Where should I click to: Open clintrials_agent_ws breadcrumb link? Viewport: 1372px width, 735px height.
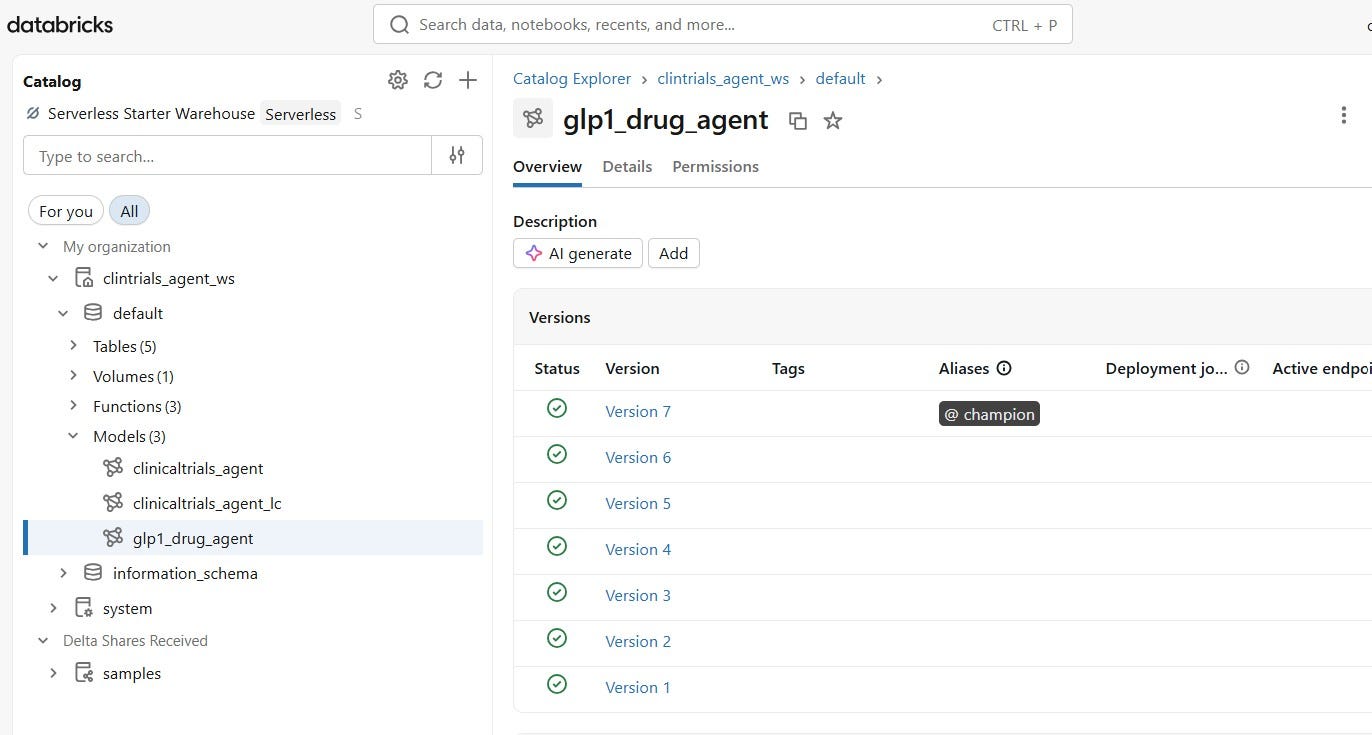723,79
